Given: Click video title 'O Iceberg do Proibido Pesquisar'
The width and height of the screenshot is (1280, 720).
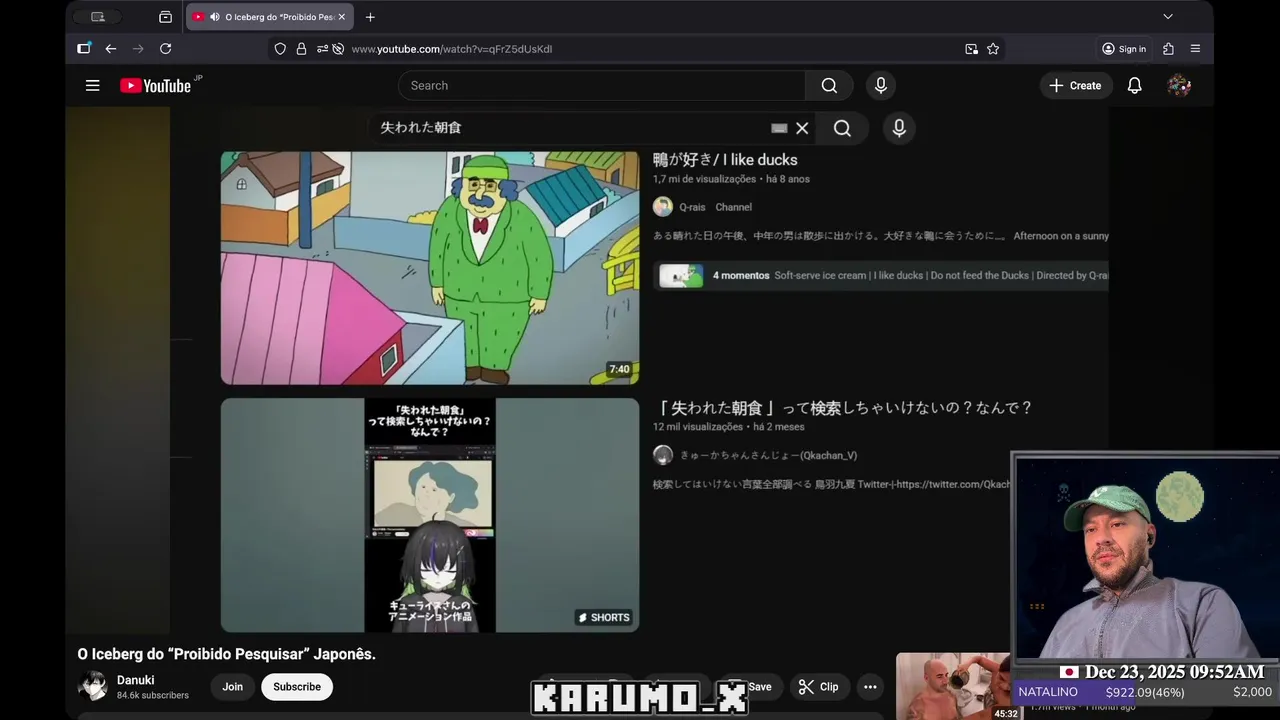Looking at the screenshot, I should [227, 654].
